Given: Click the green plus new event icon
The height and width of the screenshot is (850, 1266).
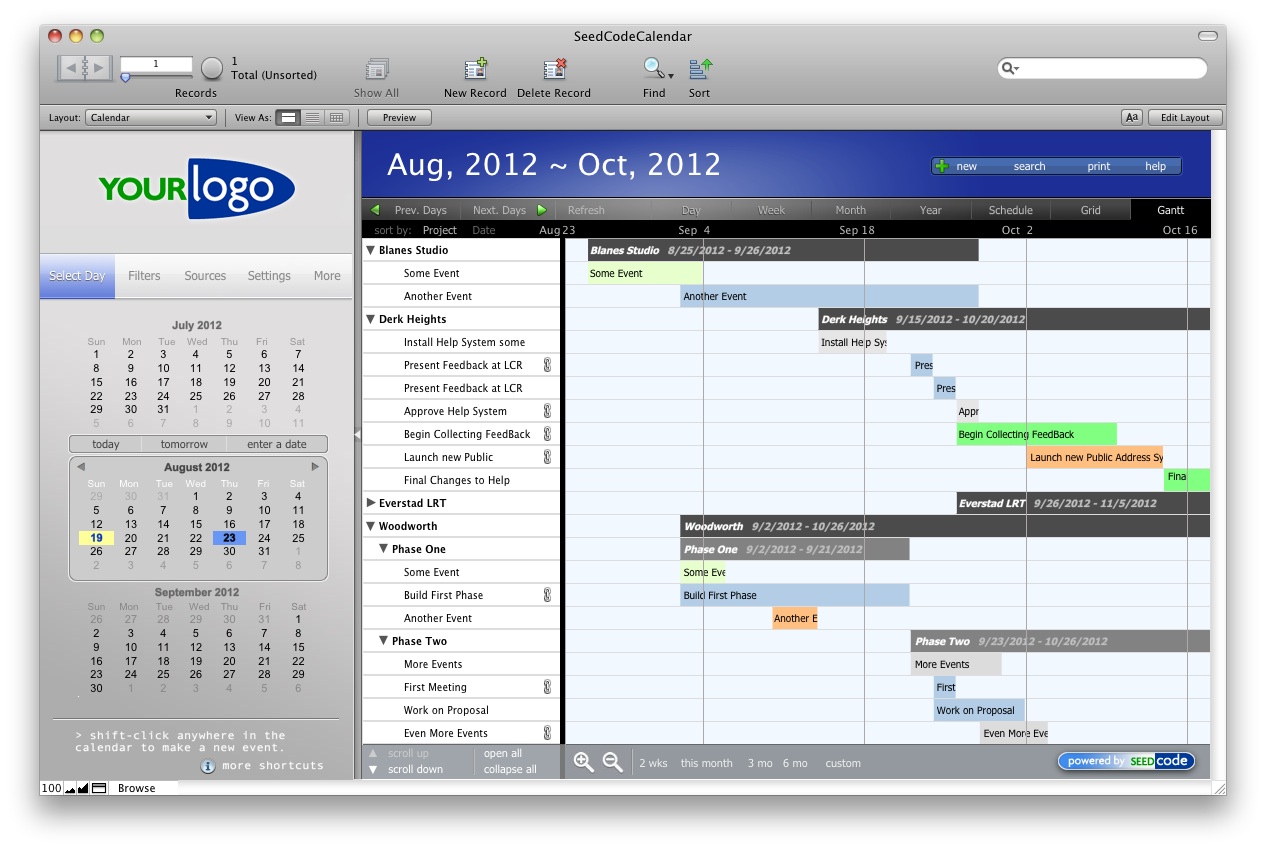Looking at the screenshot, I should coord(941,166).
